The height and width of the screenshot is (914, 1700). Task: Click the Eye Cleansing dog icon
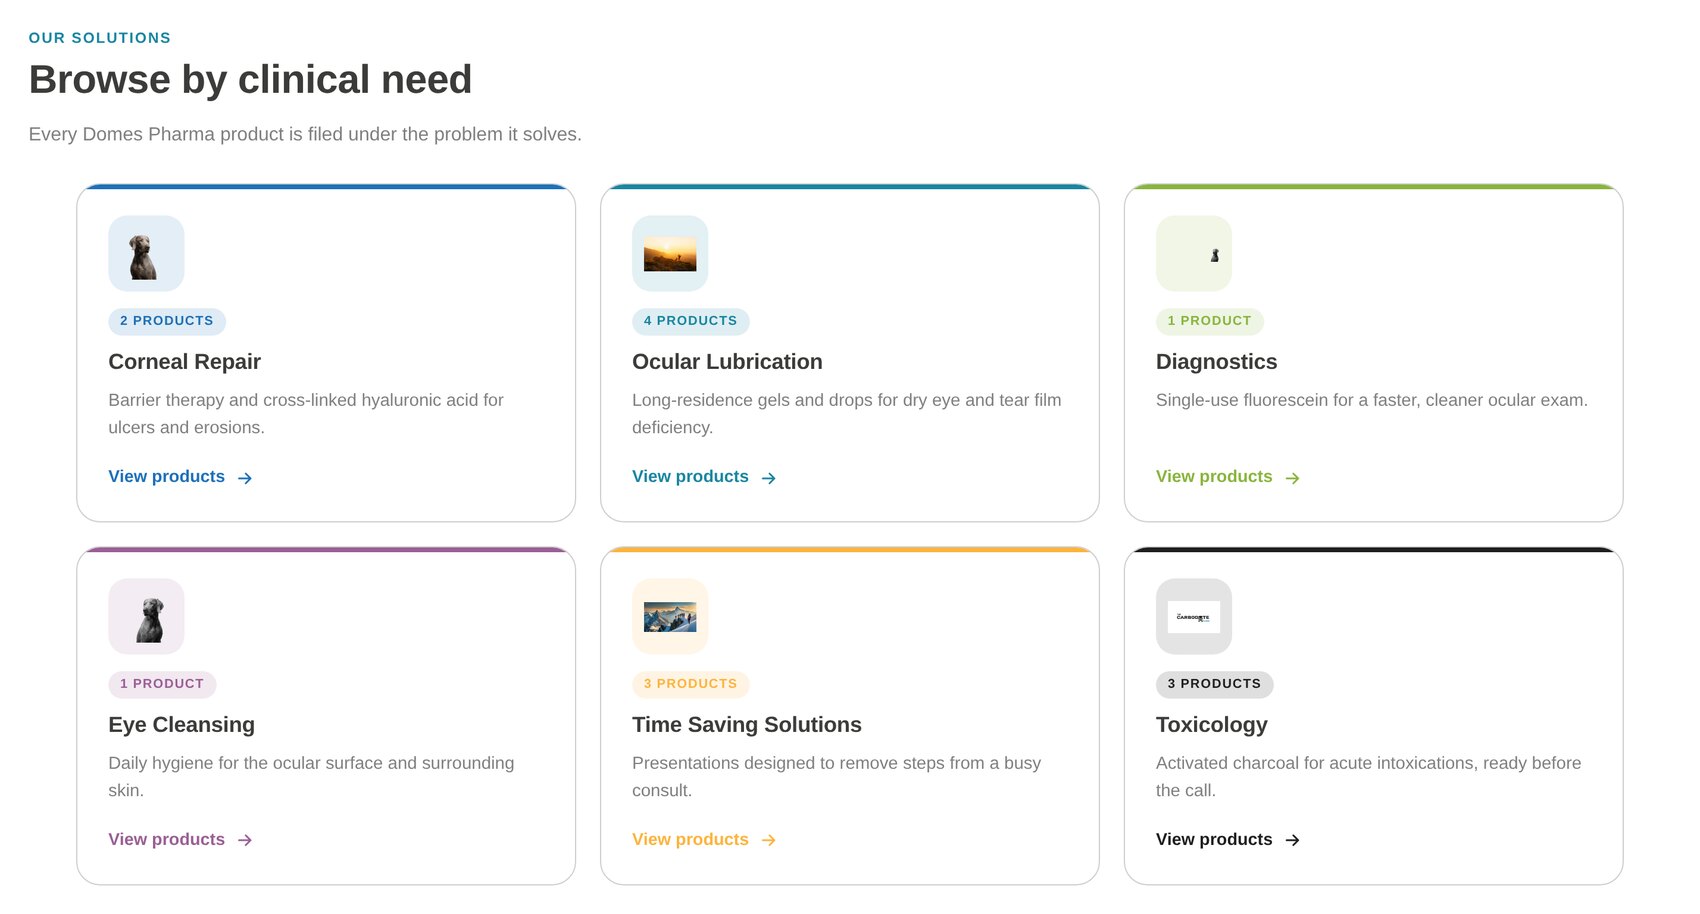coord(146,617)
